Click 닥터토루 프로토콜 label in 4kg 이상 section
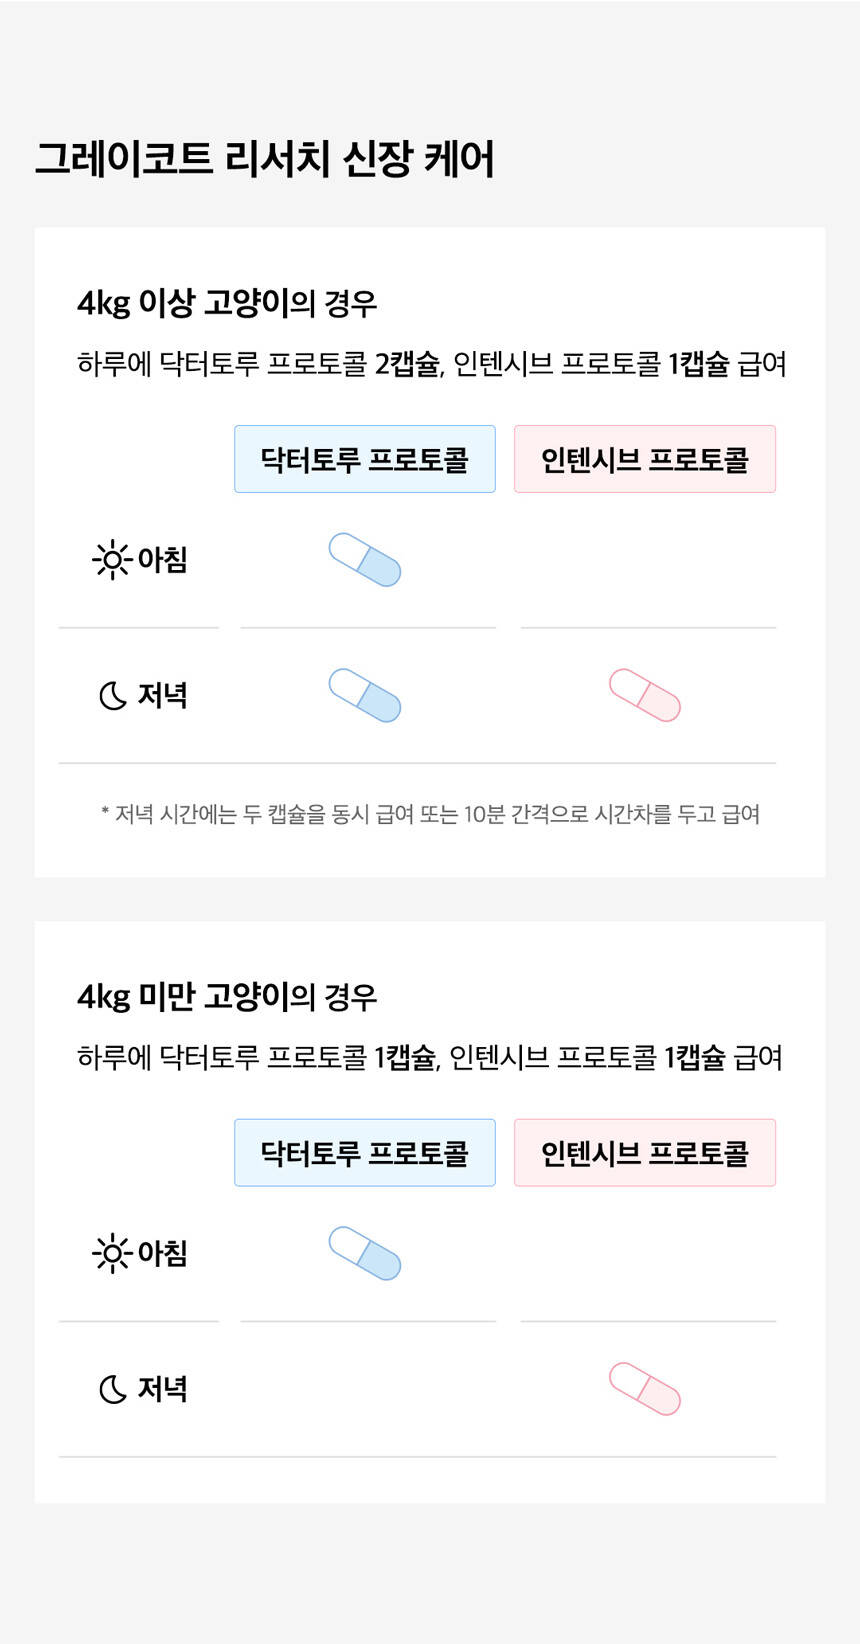The height and width of the screenshot is (1644, 860). click(x=365, y=459)
